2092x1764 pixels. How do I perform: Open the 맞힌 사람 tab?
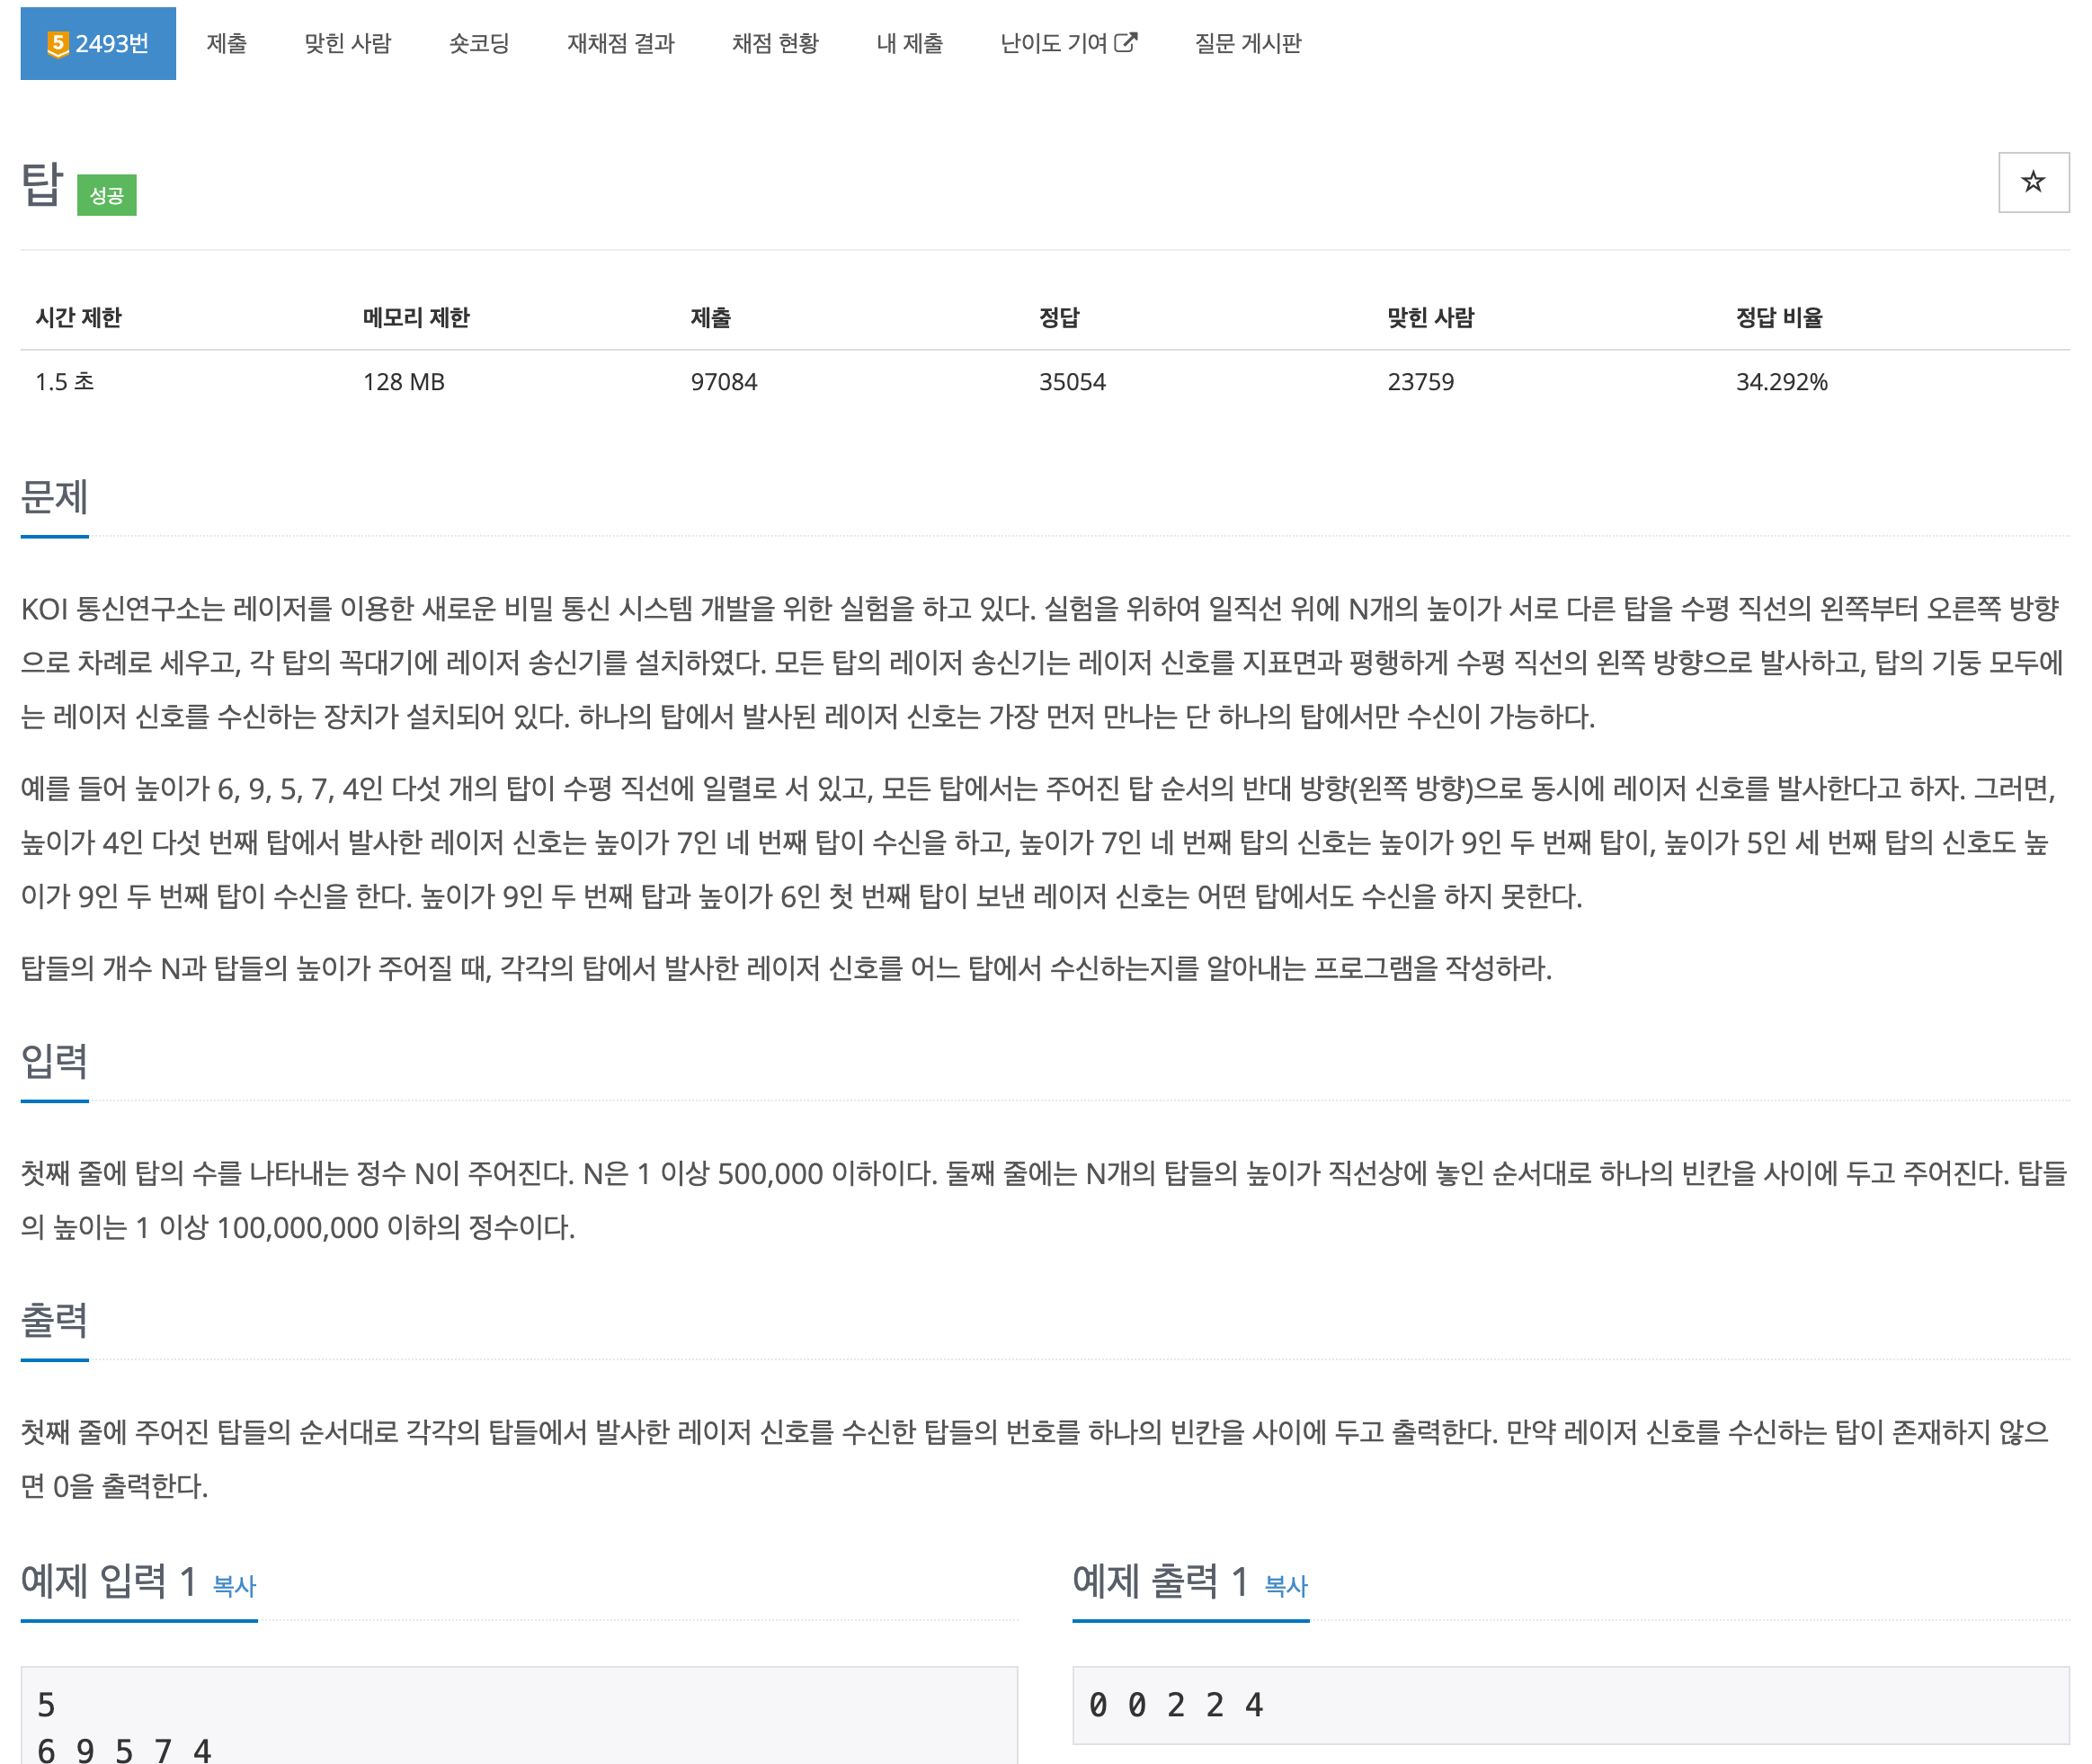coord(347,44)
